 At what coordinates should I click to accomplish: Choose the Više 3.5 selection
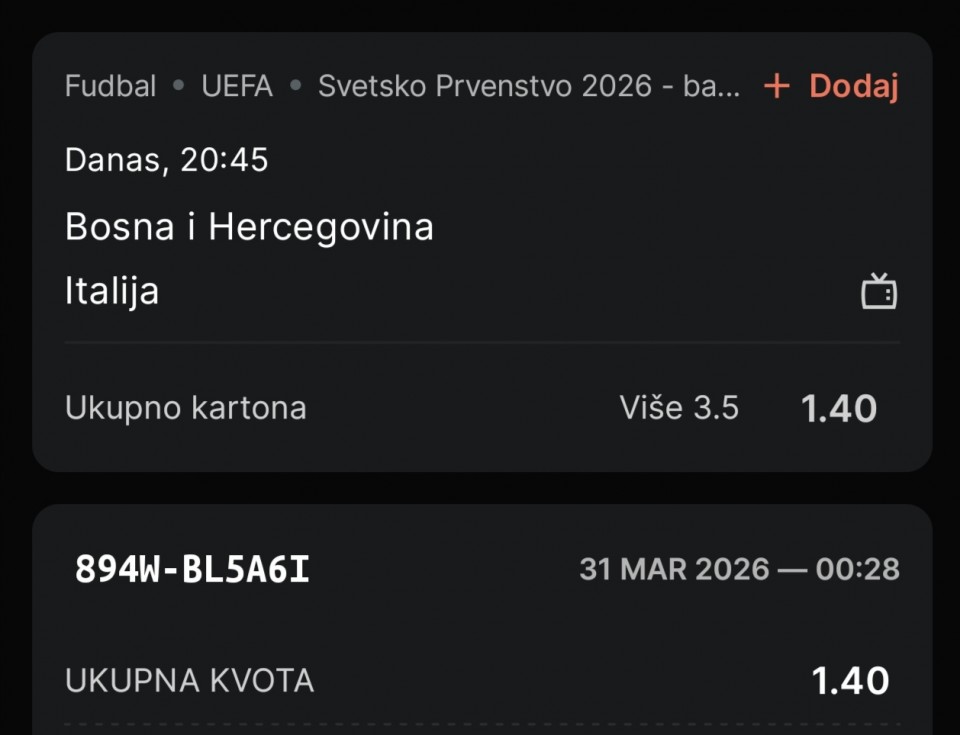[x=679, y=408]
